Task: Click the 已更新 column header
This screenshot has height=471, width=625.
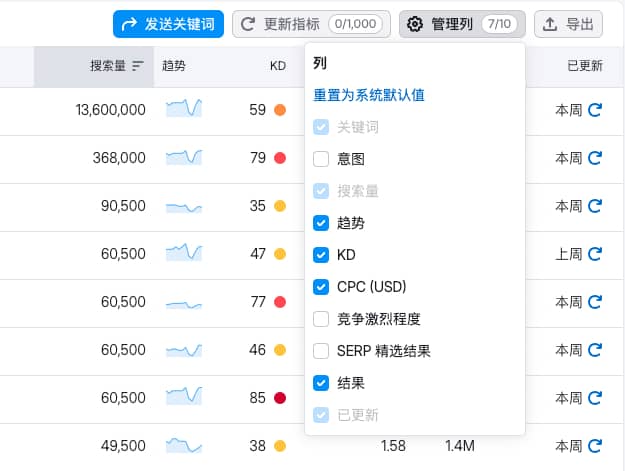Action: click(584, 66)
